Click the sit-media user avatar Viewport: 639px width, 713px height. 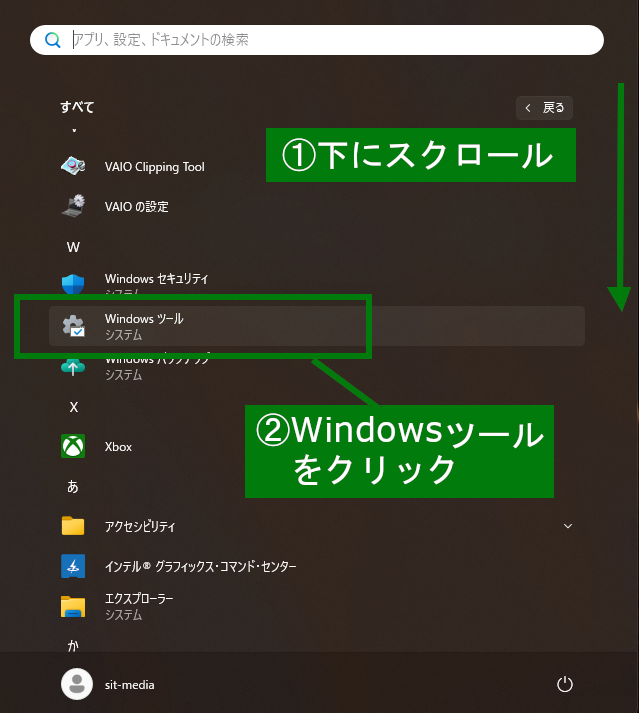click(x=77, y=684)
